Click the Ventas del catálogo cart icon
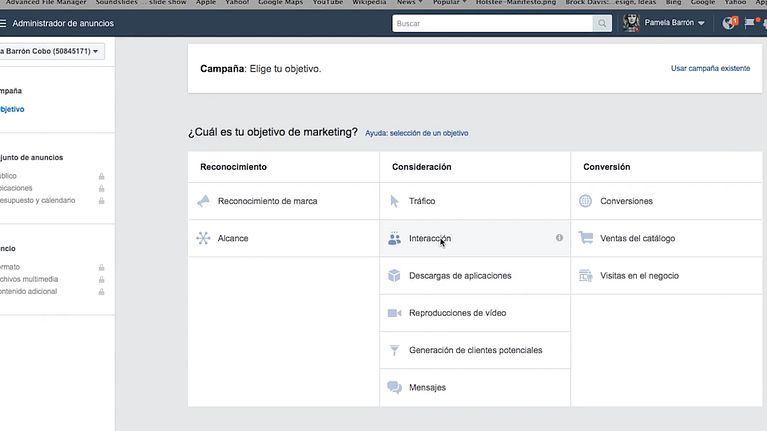This screenshot has width=767, height=431. tap(586, 238)
